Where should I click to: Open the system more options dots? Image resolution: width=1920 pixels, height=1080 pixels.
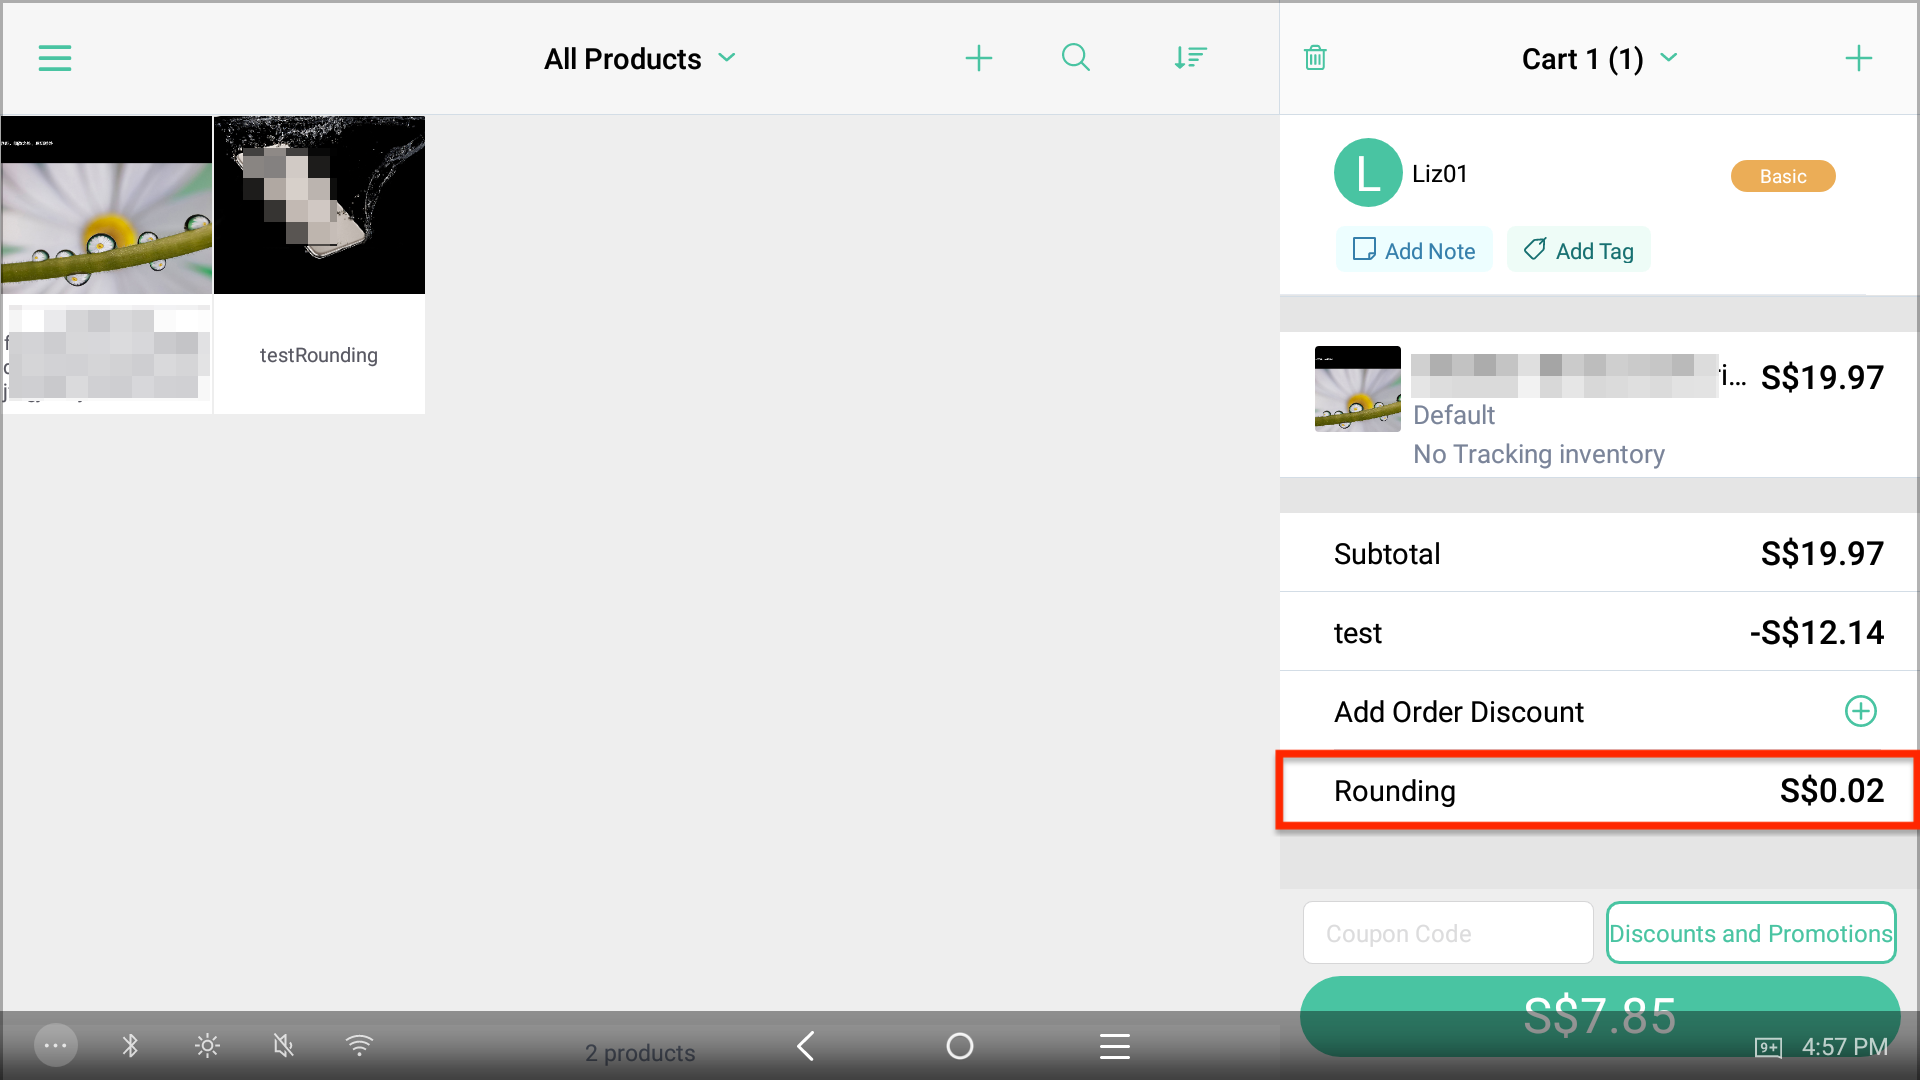click(x=55, y=1046)
